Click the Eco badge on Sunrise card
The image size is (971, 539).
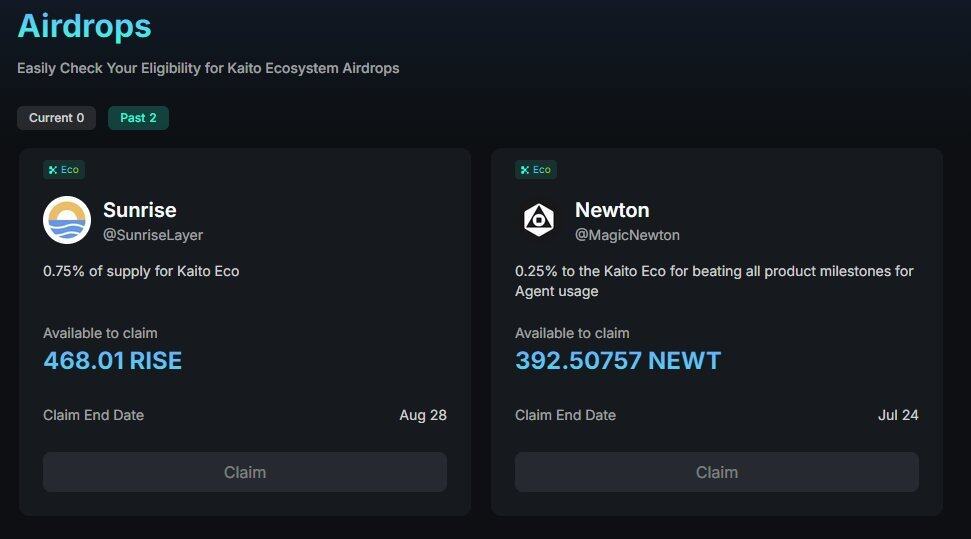point(64,170)
